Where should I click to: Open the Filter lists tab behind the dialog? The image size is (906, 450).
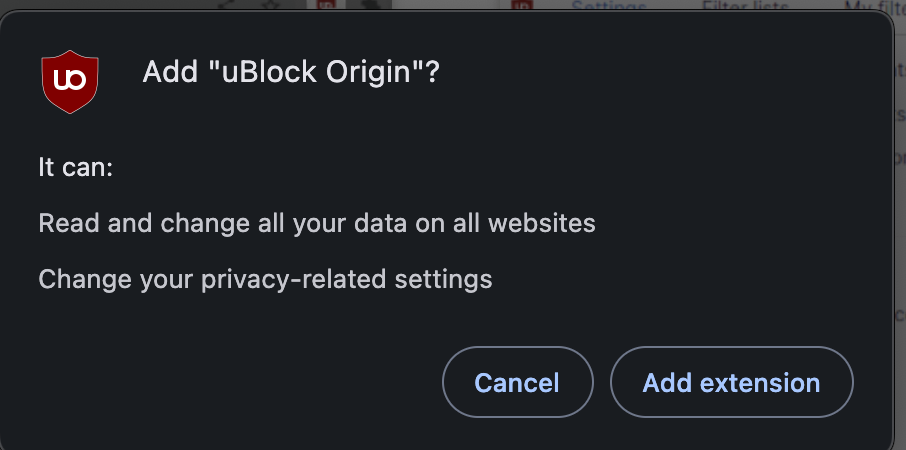tap(744, 5)
